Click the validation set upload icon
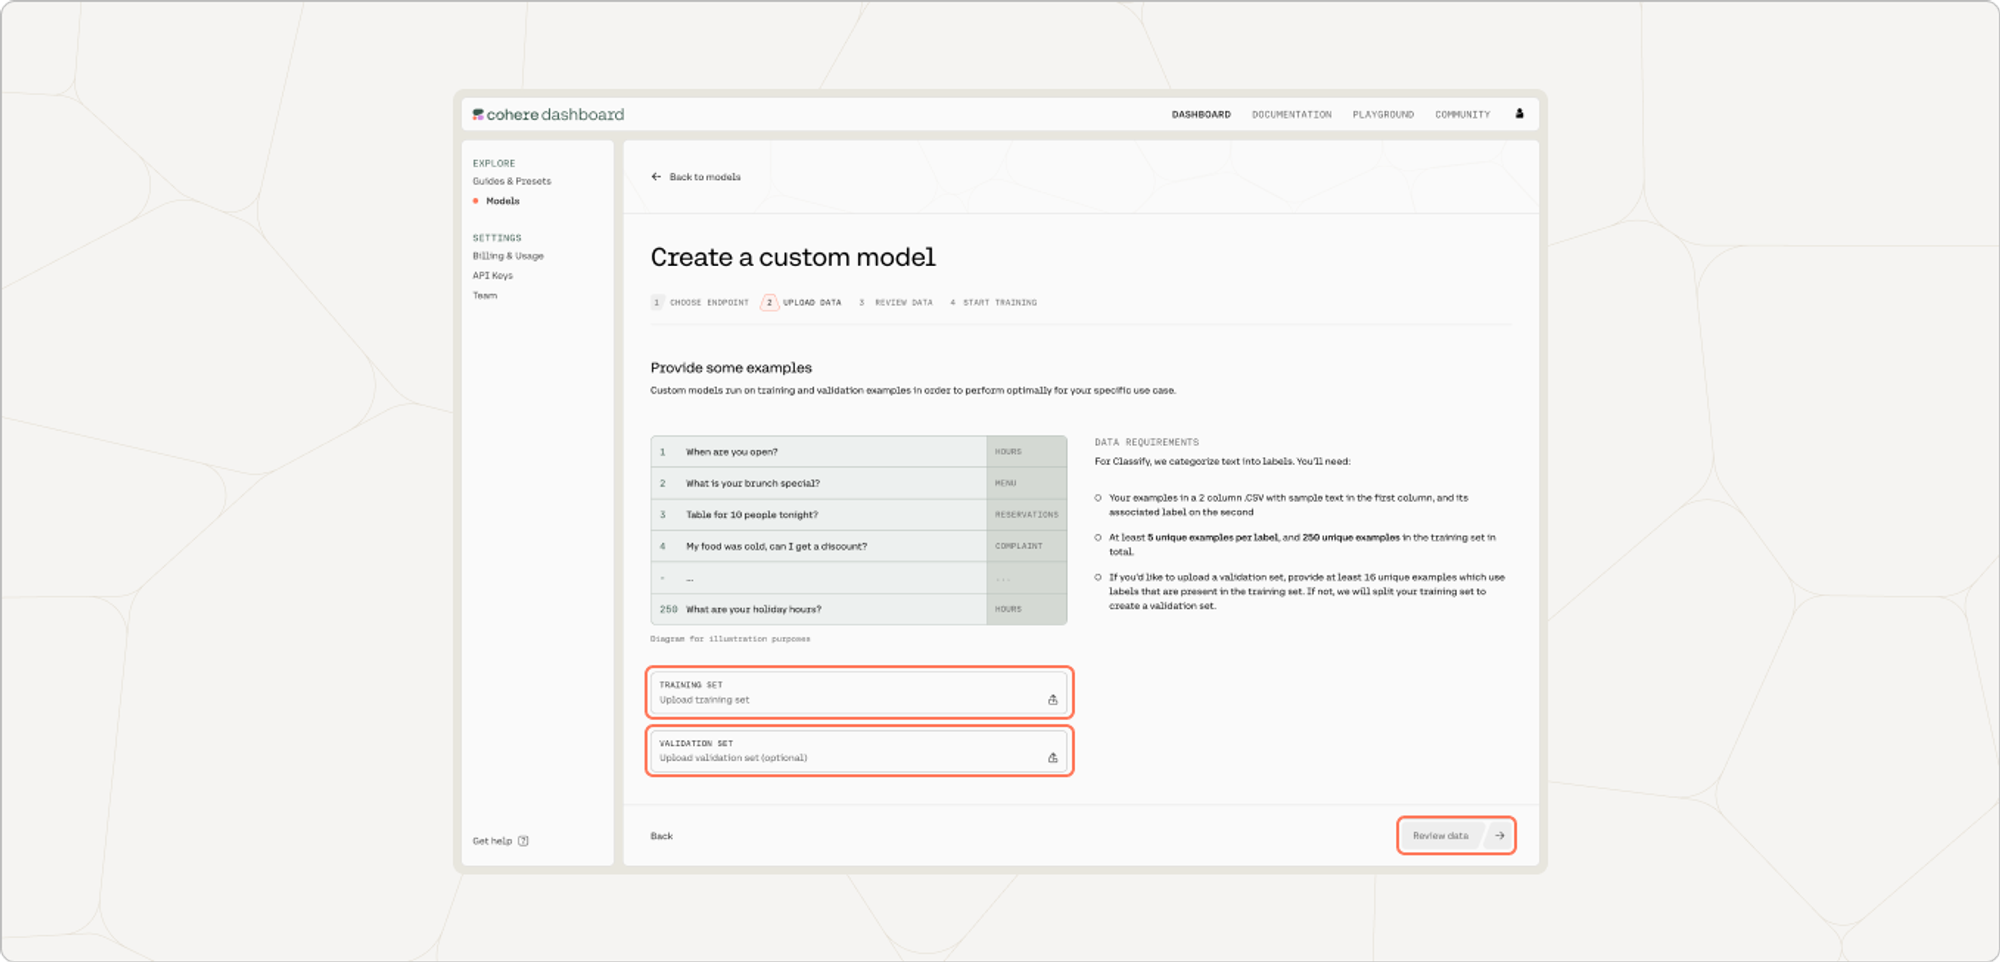2000x962 pixels. pyautogui.click(x=1052, y=758)
